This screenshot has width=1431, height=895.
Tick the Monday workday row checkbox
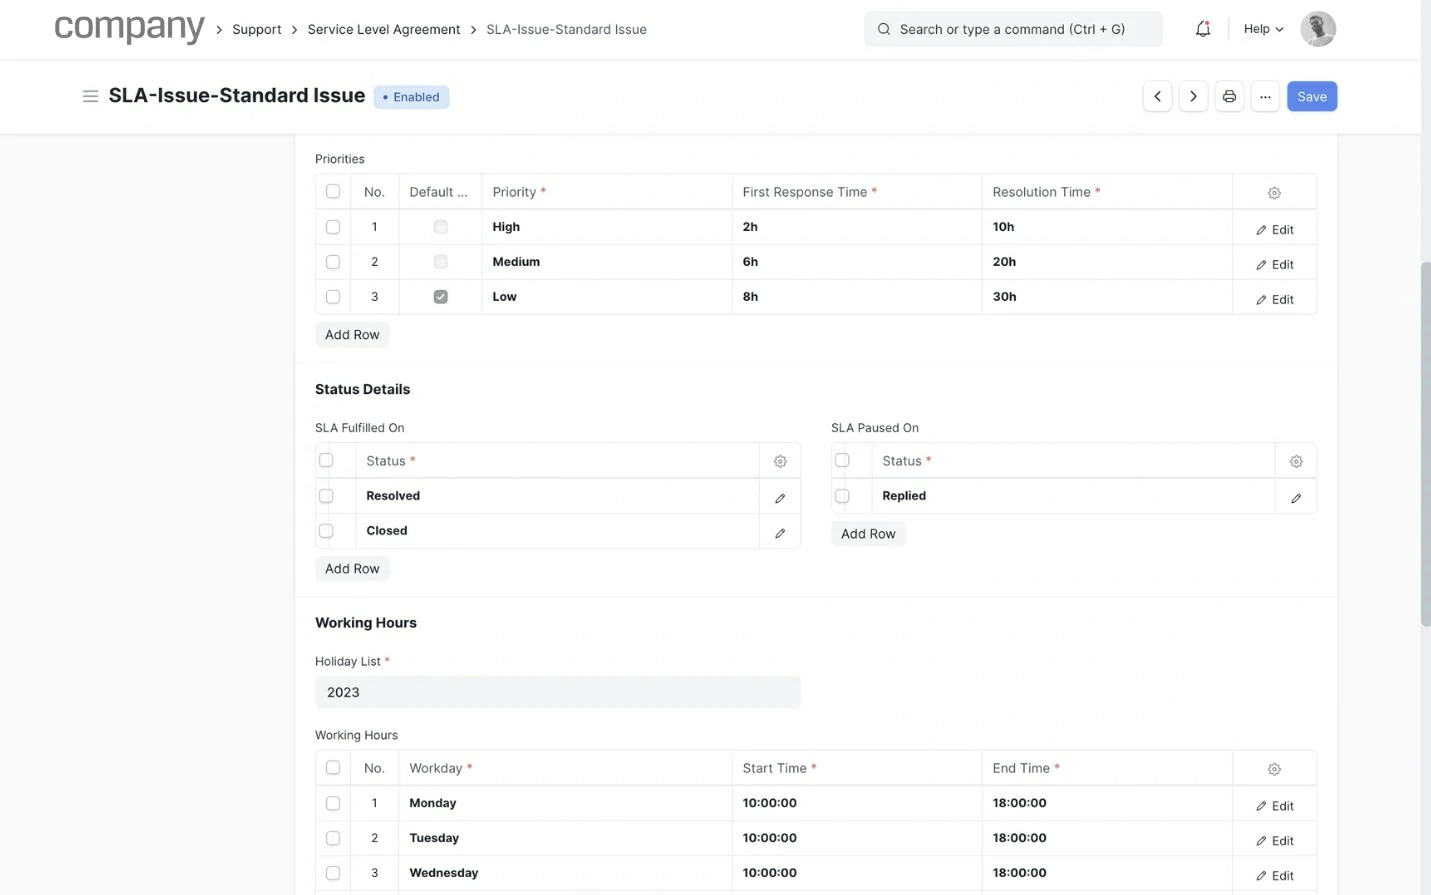click(333, 803)
